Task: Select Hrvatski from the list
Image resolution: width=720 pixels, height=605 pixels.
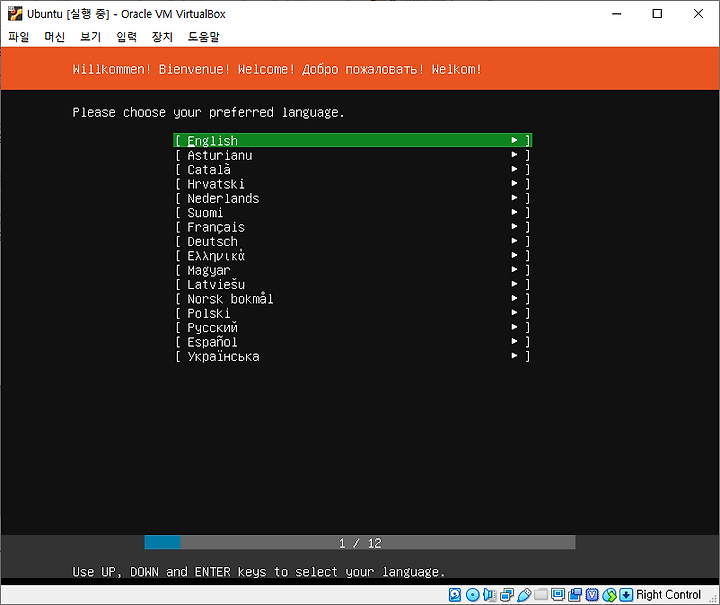Action: click(353, 184)
